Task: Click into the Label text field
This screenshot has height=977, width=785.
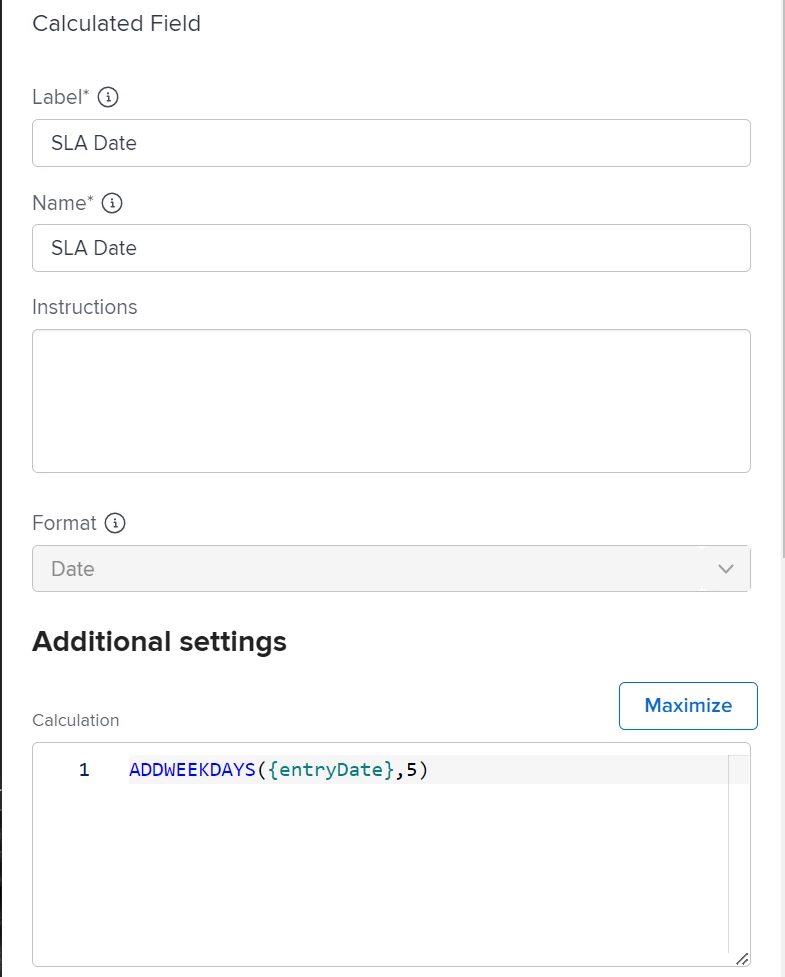Action: (390, 143)
